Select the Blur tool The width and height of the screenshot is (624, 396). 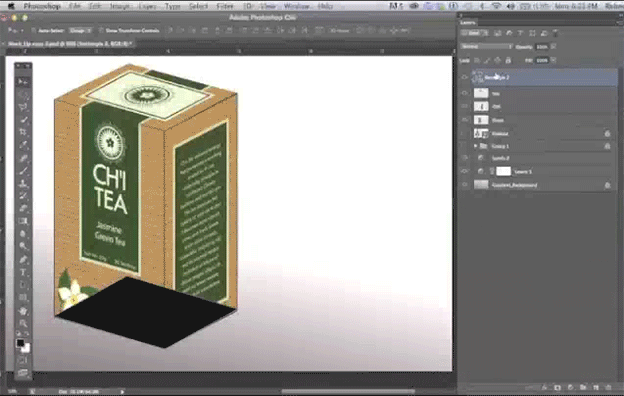click(x=23, y=234)
